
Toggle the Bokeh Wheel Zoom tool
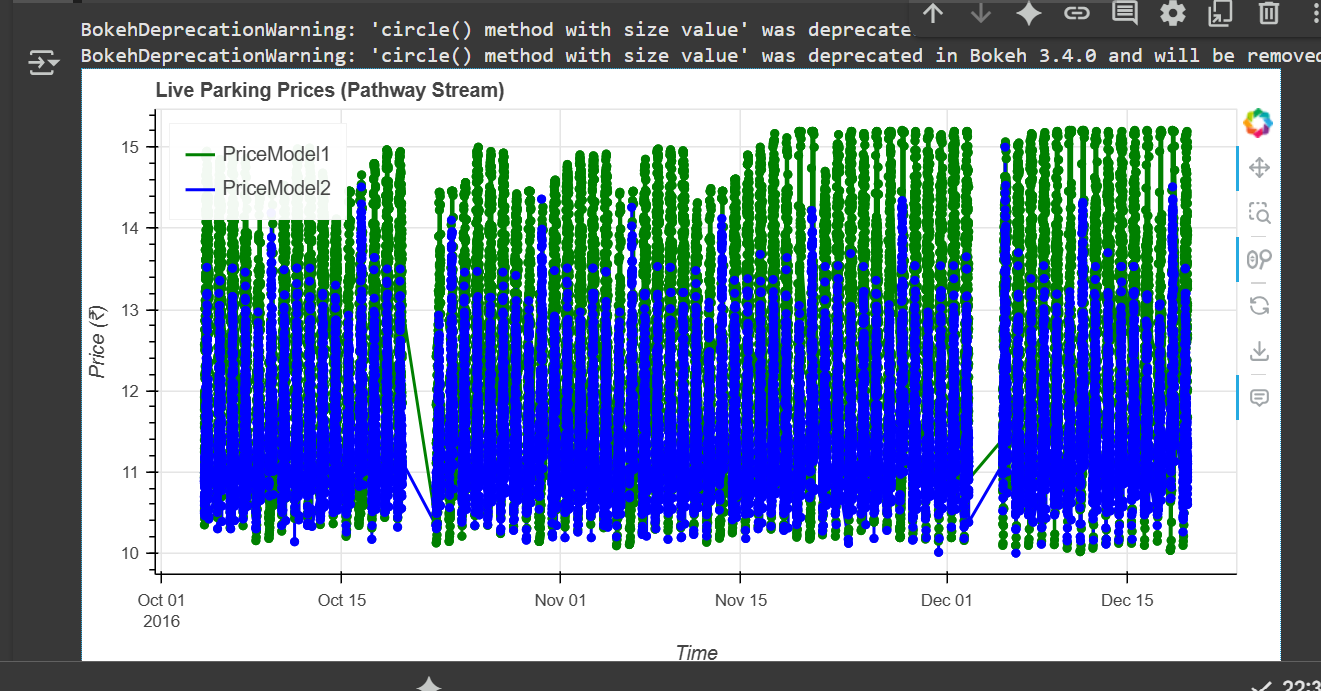(x=1259, y=259)
